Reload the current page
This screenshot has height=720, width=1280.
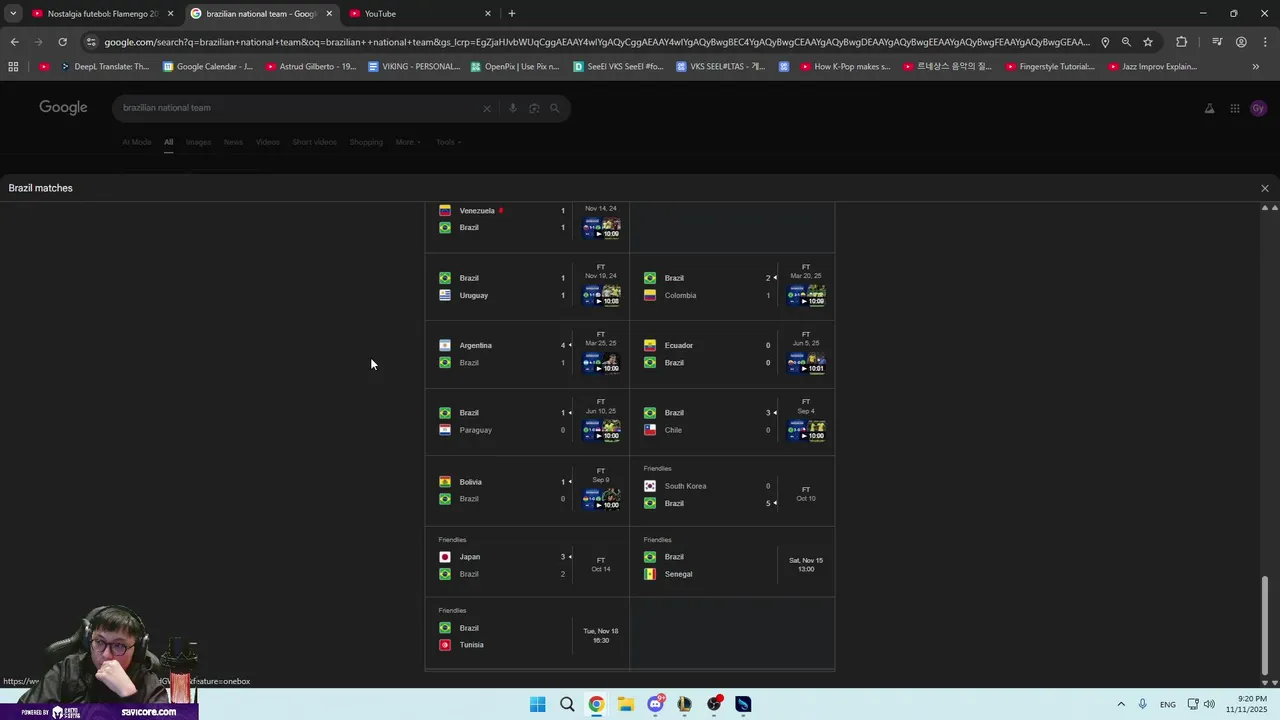point(62,42)
